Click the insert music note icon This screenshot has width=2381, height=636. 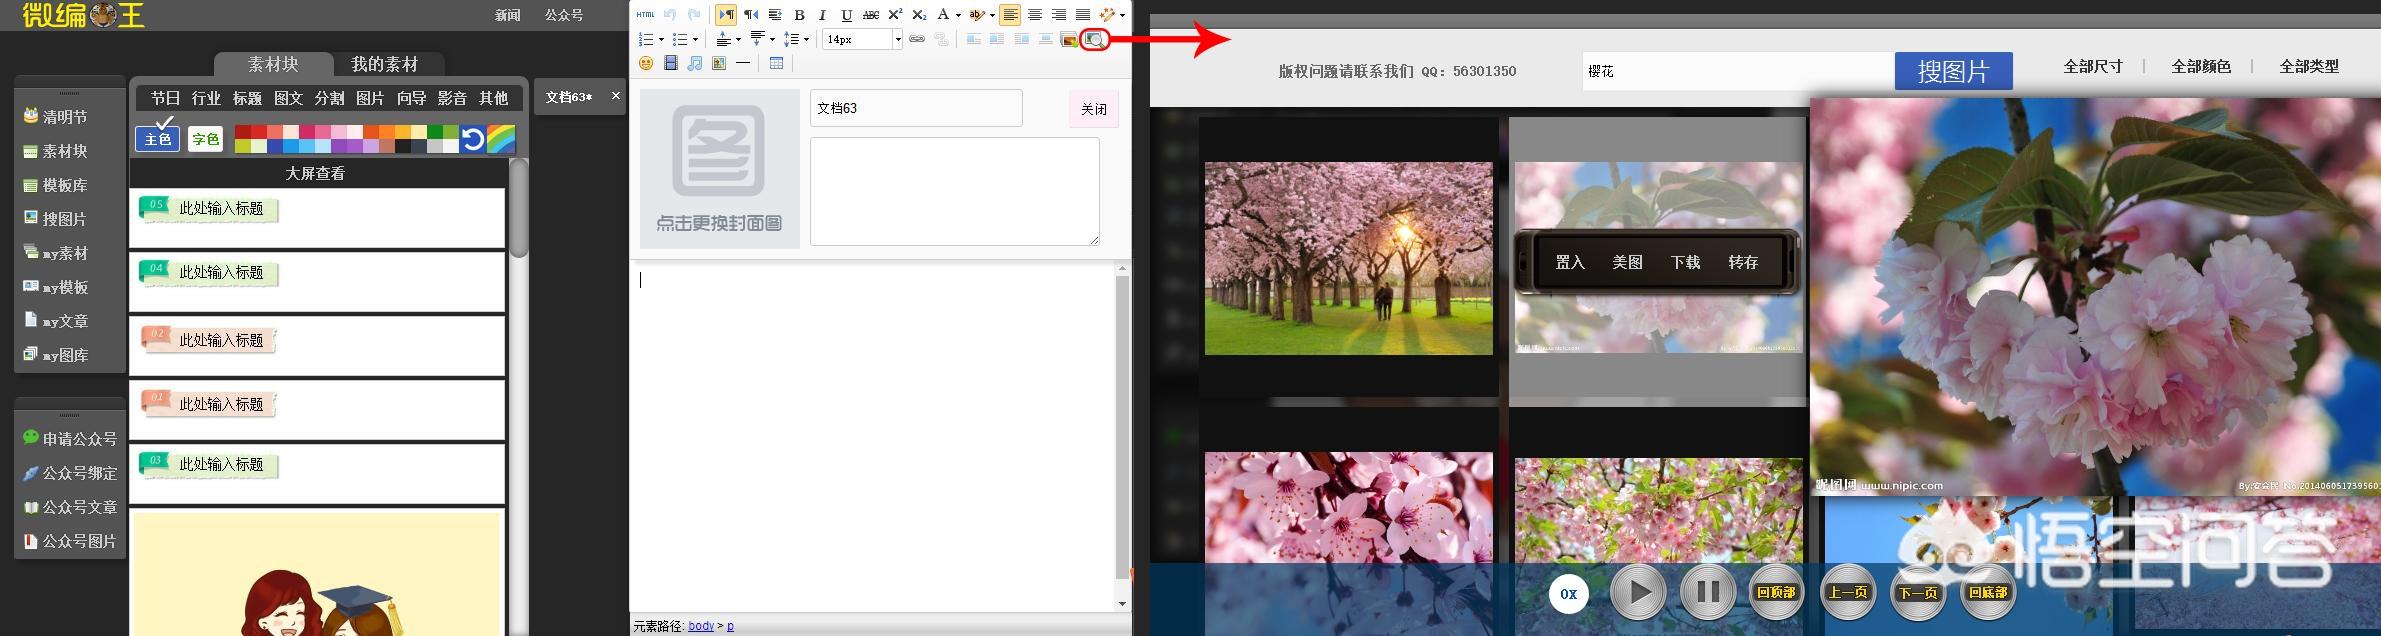[x=695, y=64]
